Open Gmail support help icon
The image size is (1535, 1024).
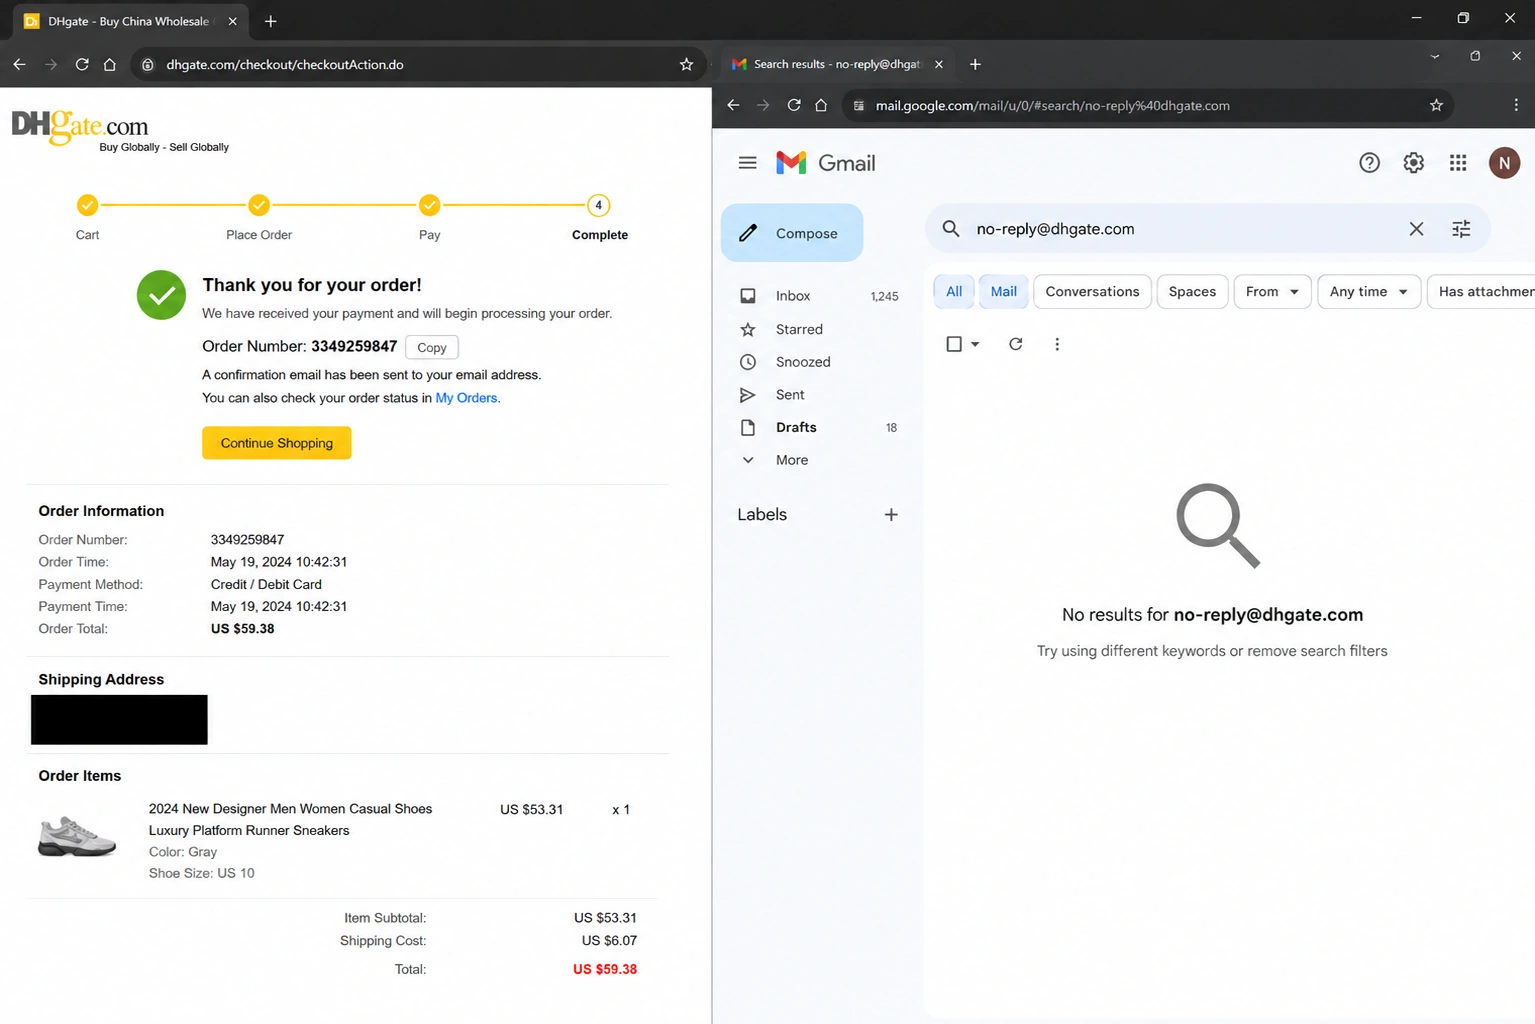(1369, 163)
